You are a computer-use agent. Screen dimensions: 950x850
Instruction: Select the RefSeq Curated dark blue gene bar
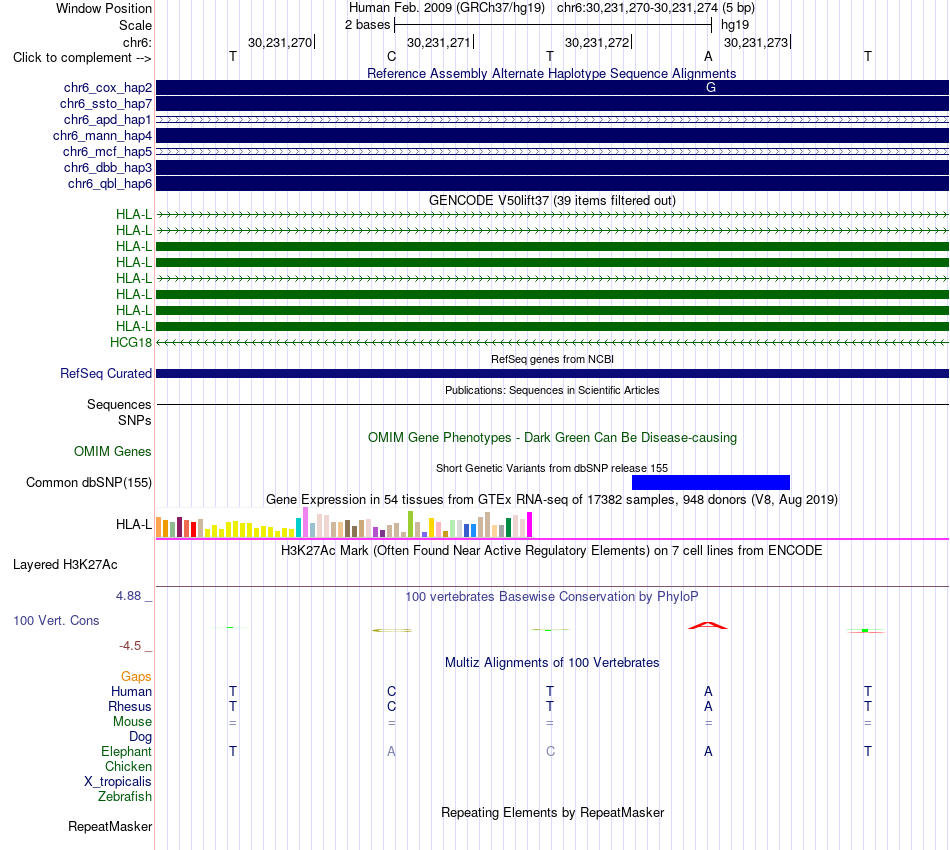coord(552,374)
